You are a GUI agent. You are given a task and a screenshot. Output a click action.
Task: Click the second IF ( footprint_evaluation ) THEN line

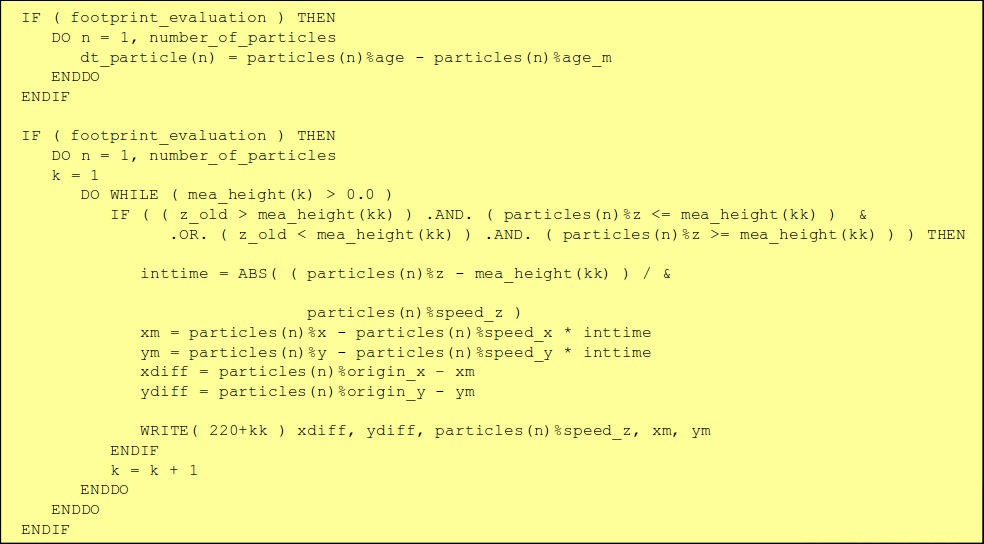tap(179, 136)
